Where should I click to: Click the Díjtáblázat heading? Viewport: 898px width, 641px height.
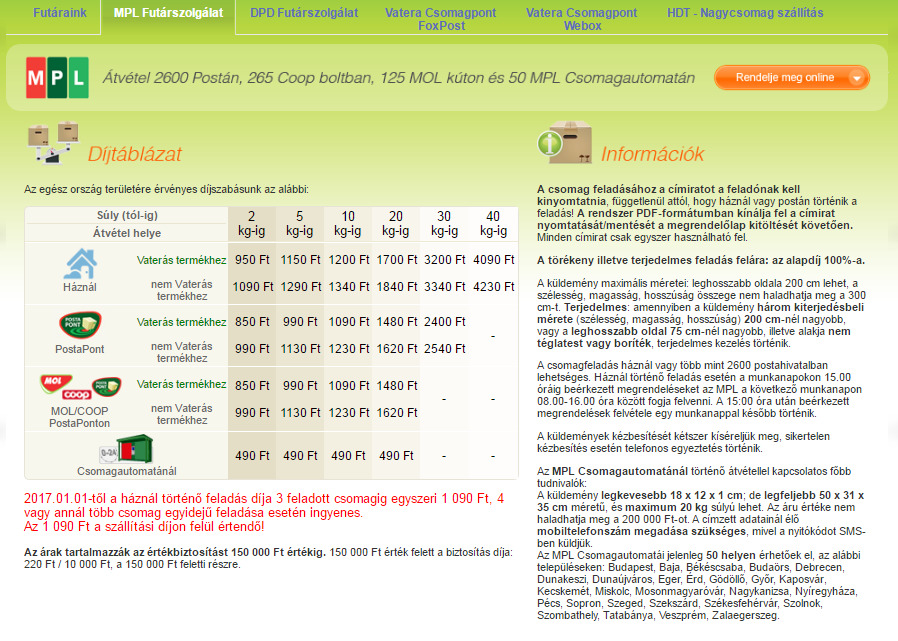135,154
